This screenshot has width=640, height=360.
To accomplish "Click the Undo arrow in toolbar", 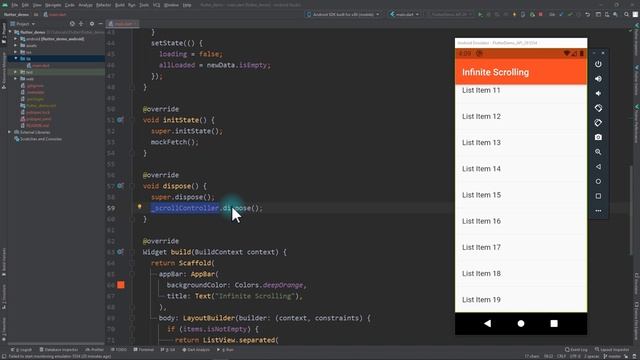I will tap(587, 14).
